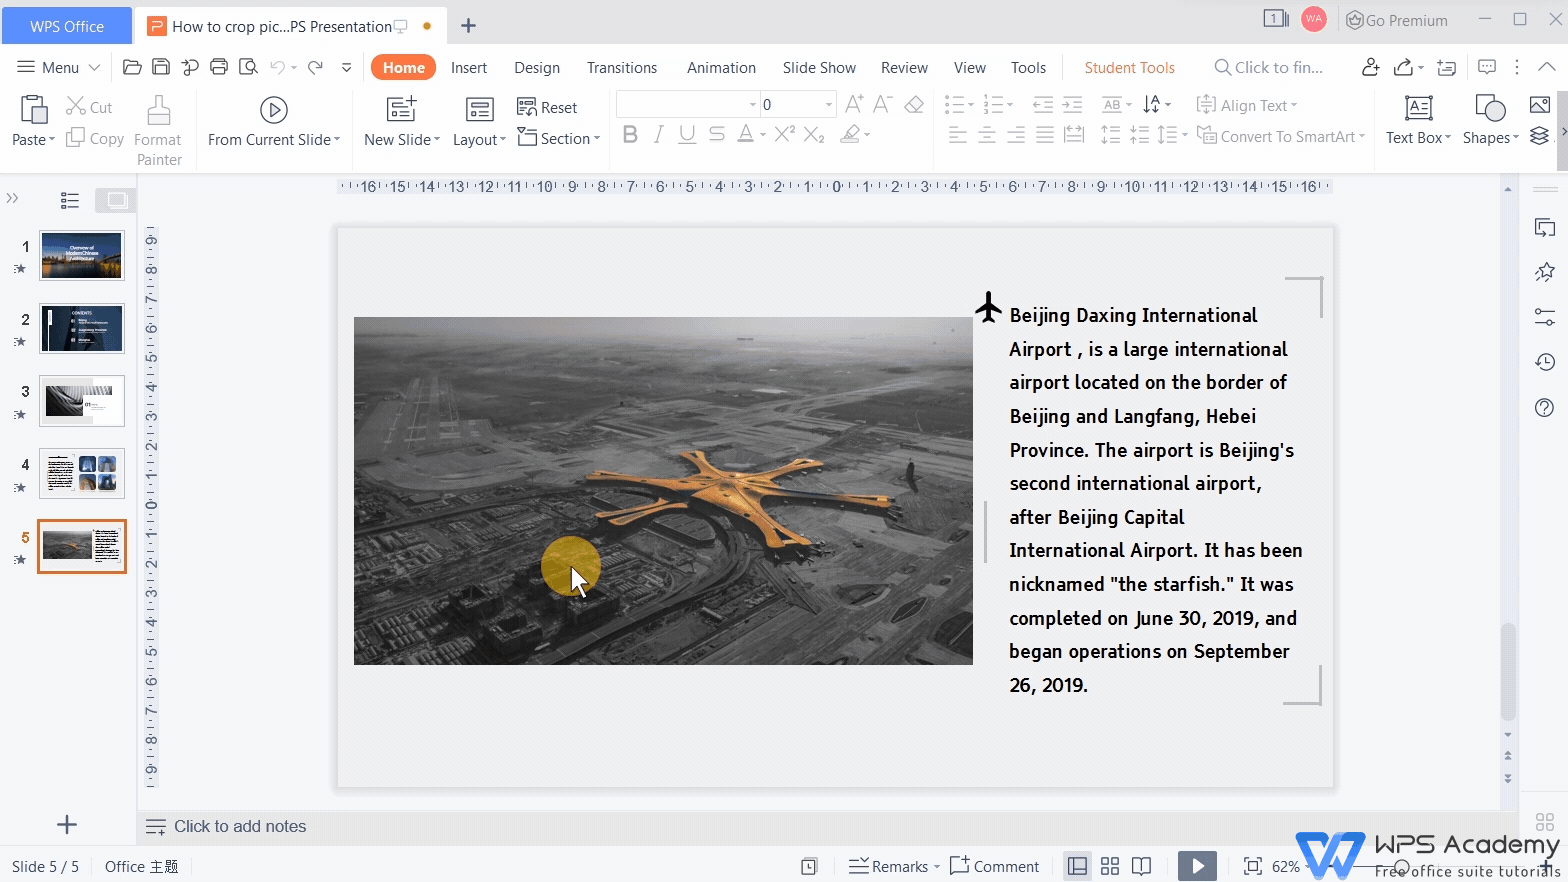
Task: Cut the selected content
Action: 89,106
